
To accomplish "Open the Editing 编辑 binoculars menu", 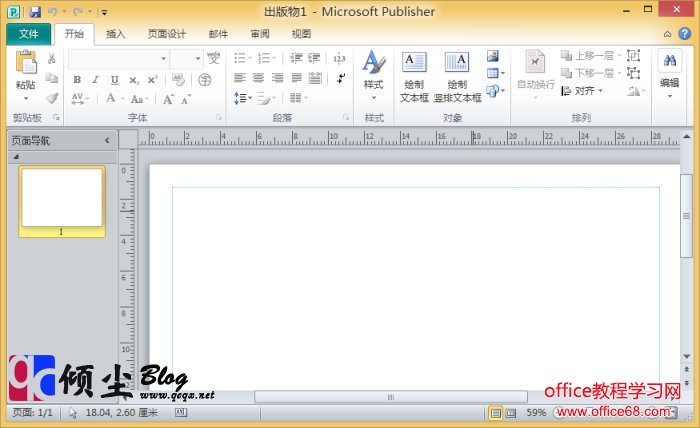I will point(669,75).
